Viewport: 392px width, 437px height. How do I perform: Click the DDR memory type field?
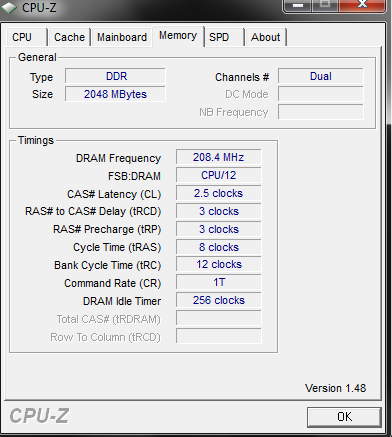point(115,76)
